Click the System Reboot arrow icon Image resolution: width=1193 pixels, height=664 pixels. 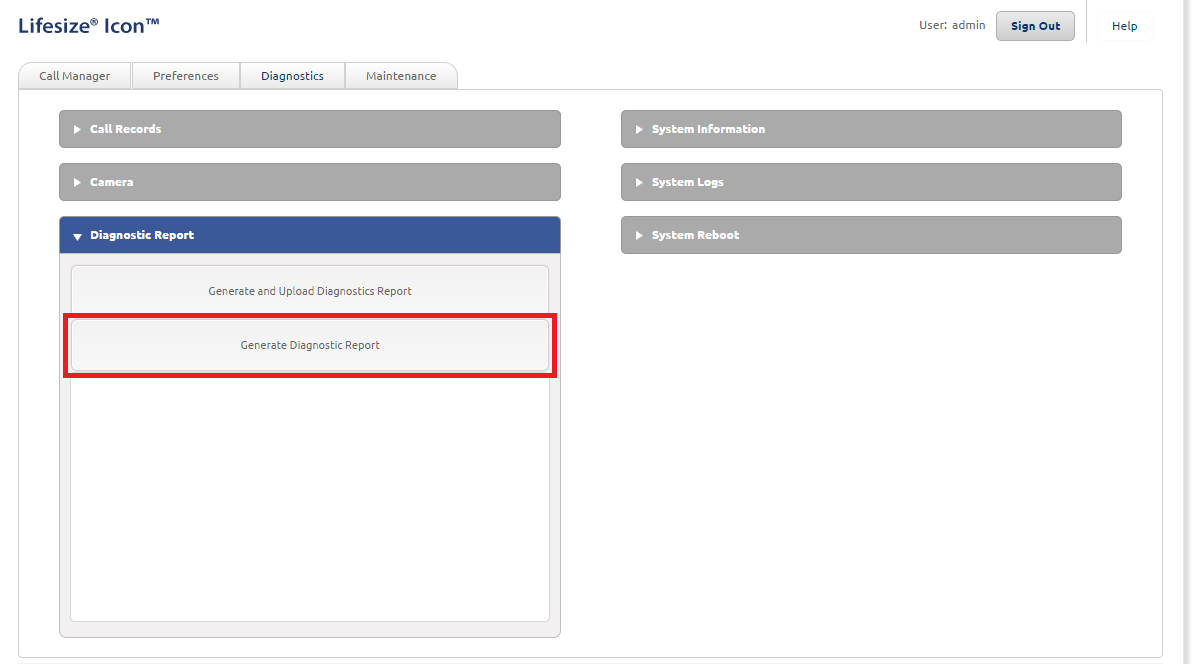(x=638, y=234)
